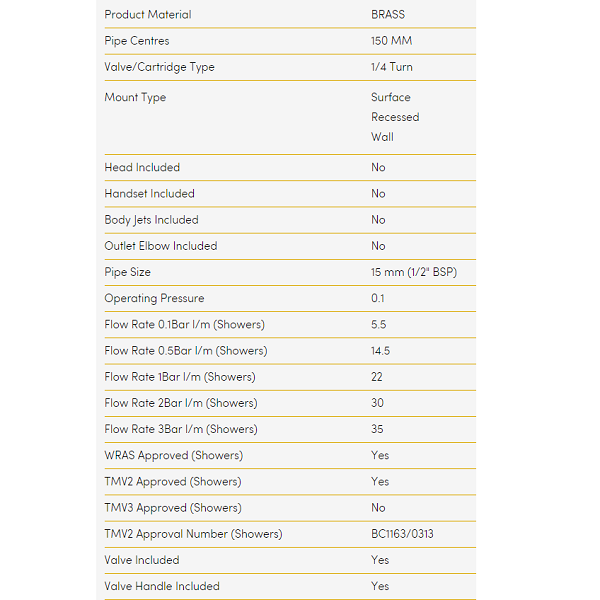Select the Recessed mount type value
The width and height of the screenshot is (600, 600).
coord(395,117)
